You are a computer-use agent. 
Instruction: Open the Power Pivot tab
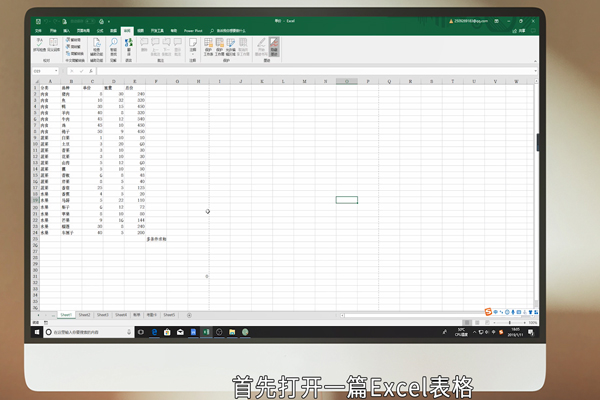[x=193, y=31]
